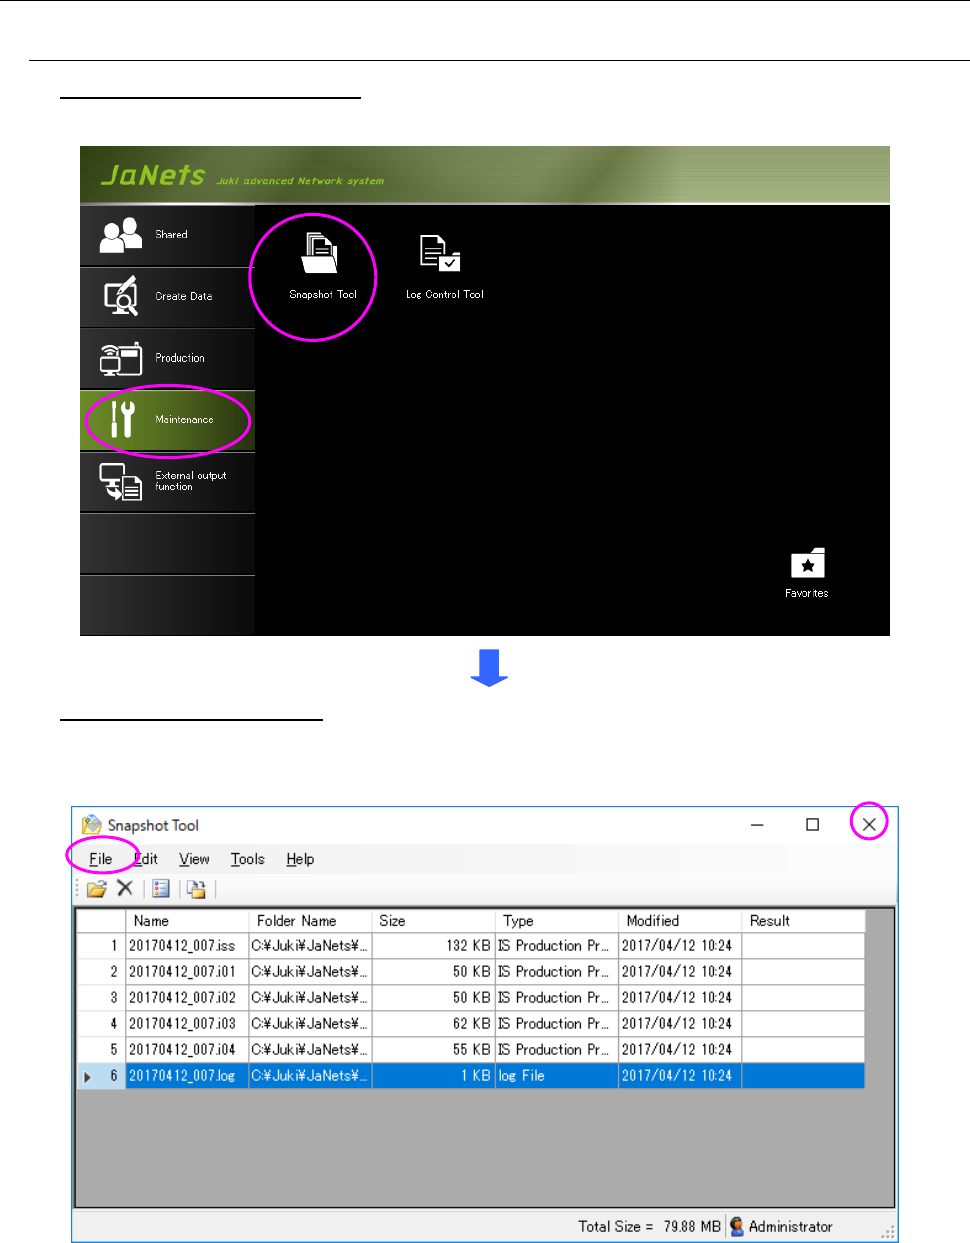
Task: Open the Favorites folder
Action: coord(807,573)
